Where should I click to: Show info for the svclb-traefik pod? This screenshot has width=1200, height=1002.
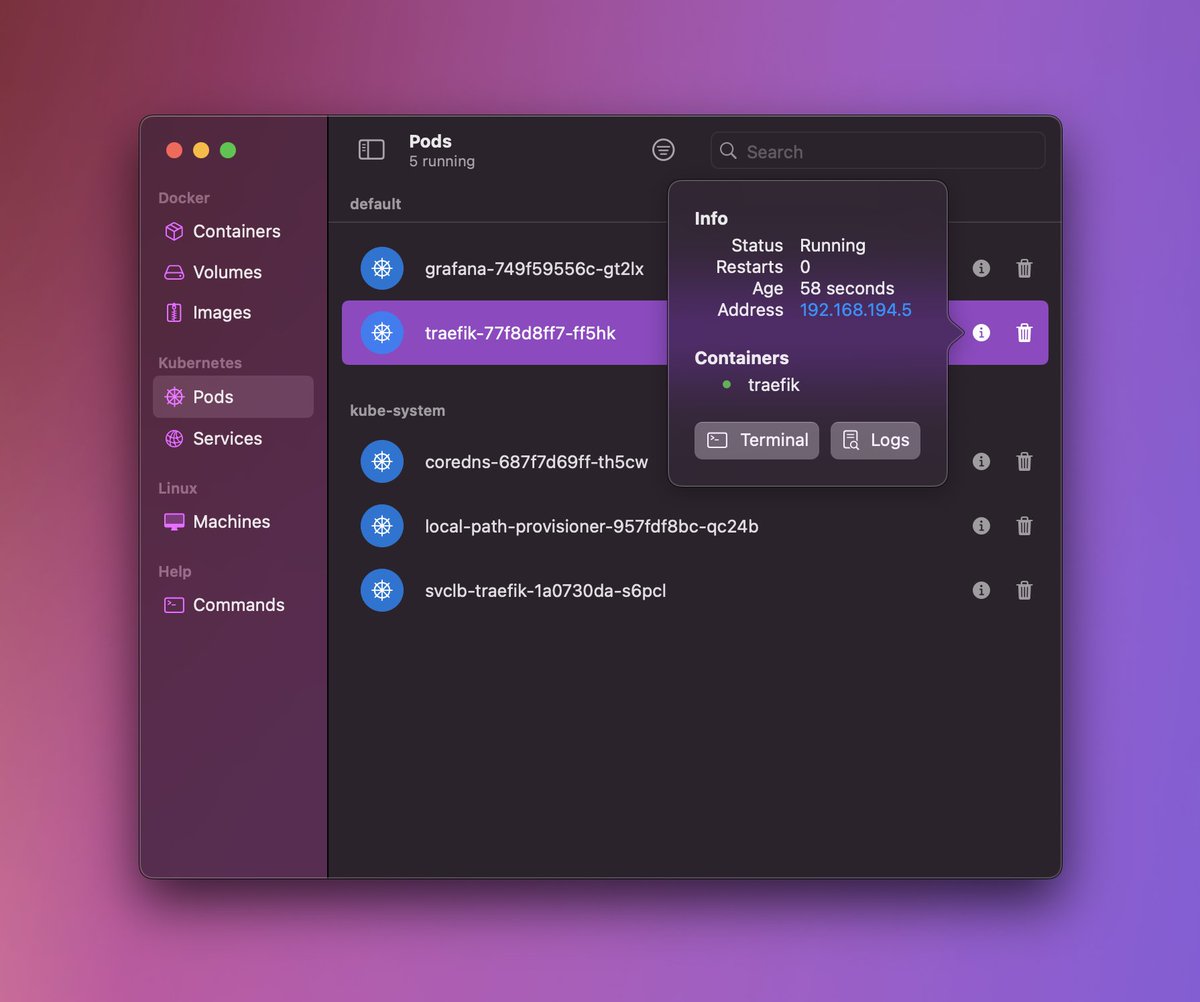tap(981, 591)
